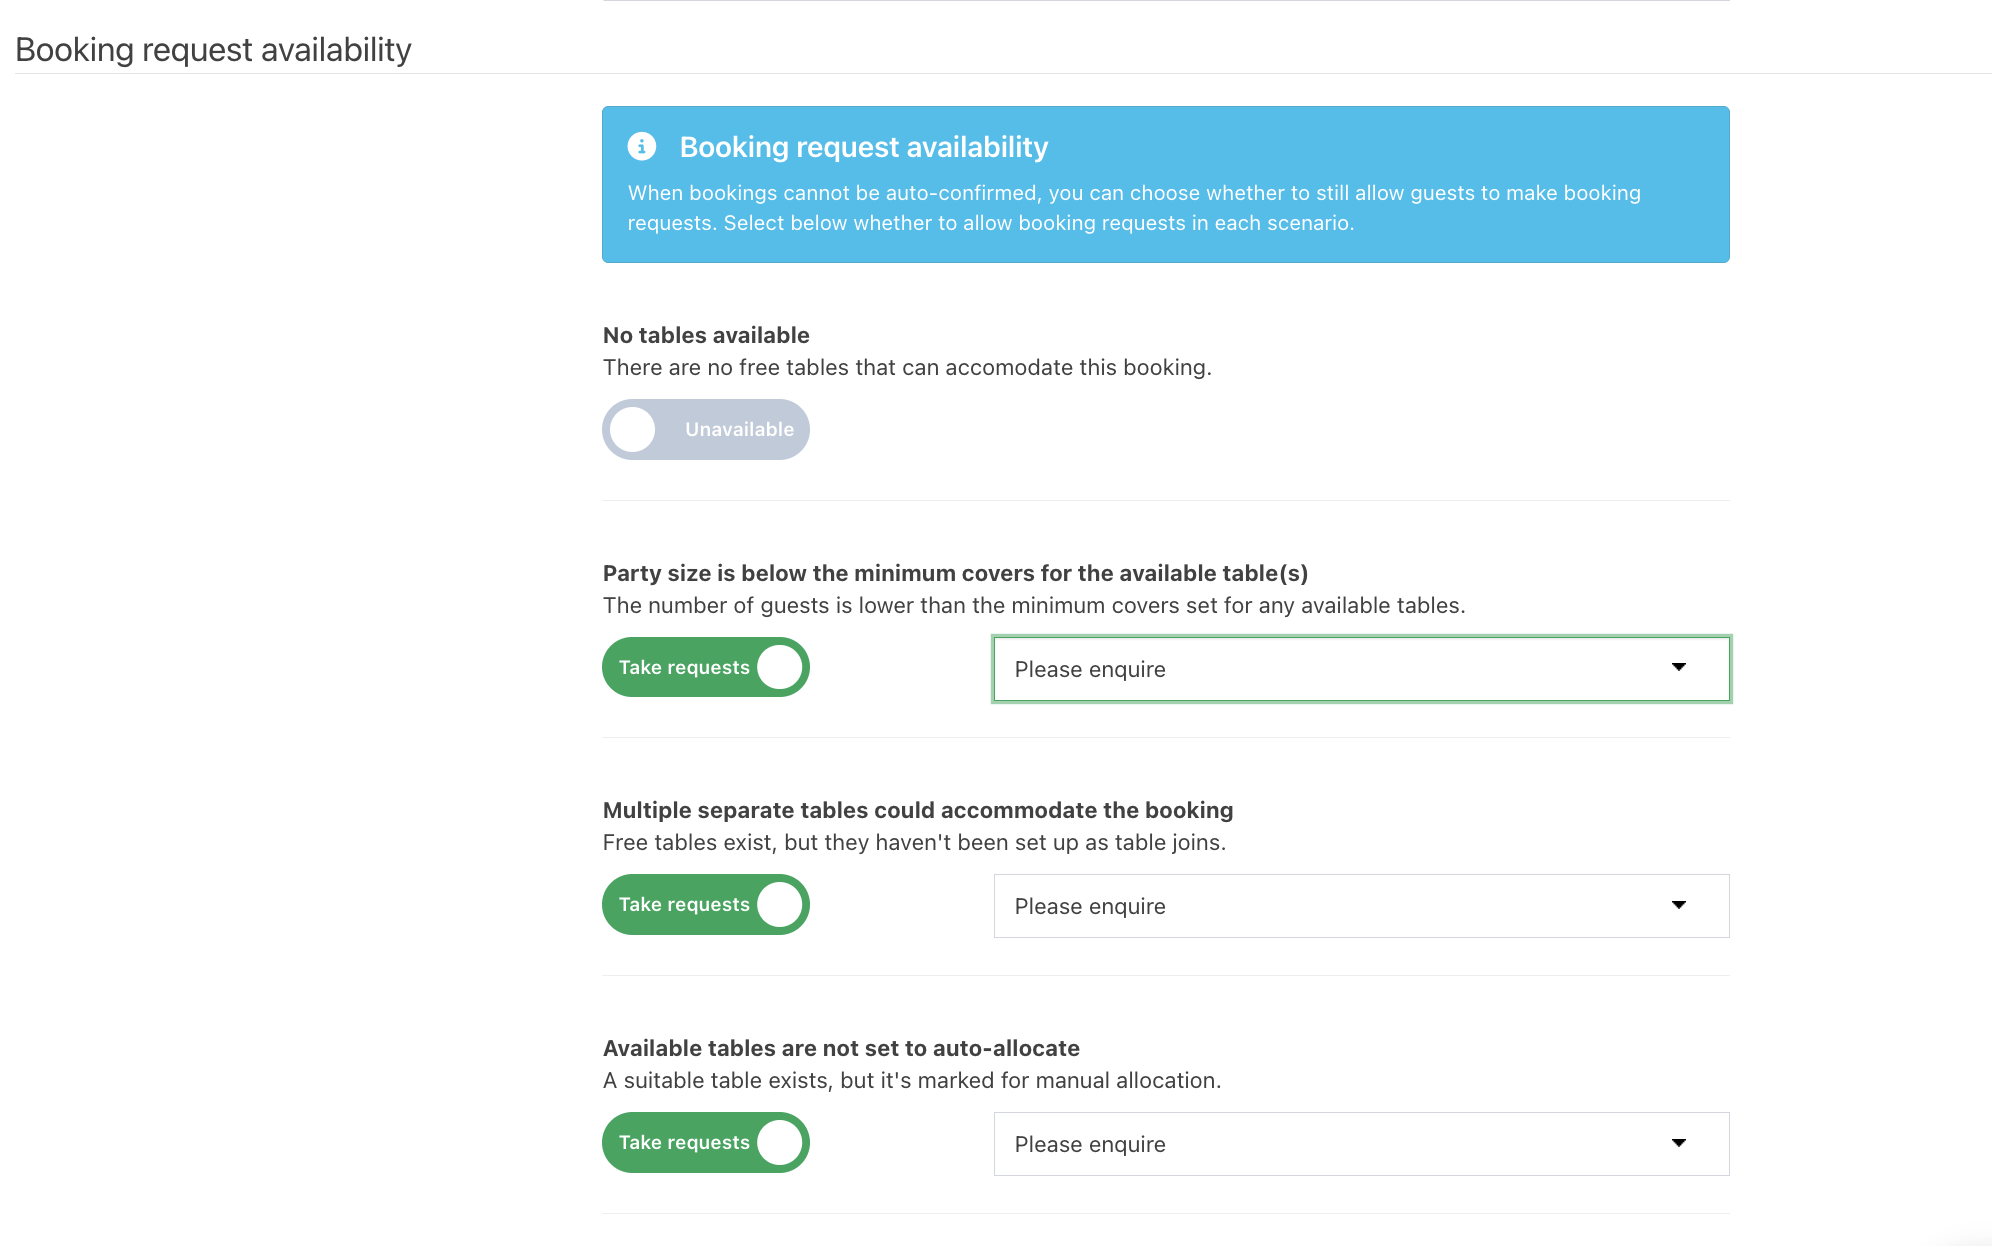Click the No tables available label

point(706,335)
